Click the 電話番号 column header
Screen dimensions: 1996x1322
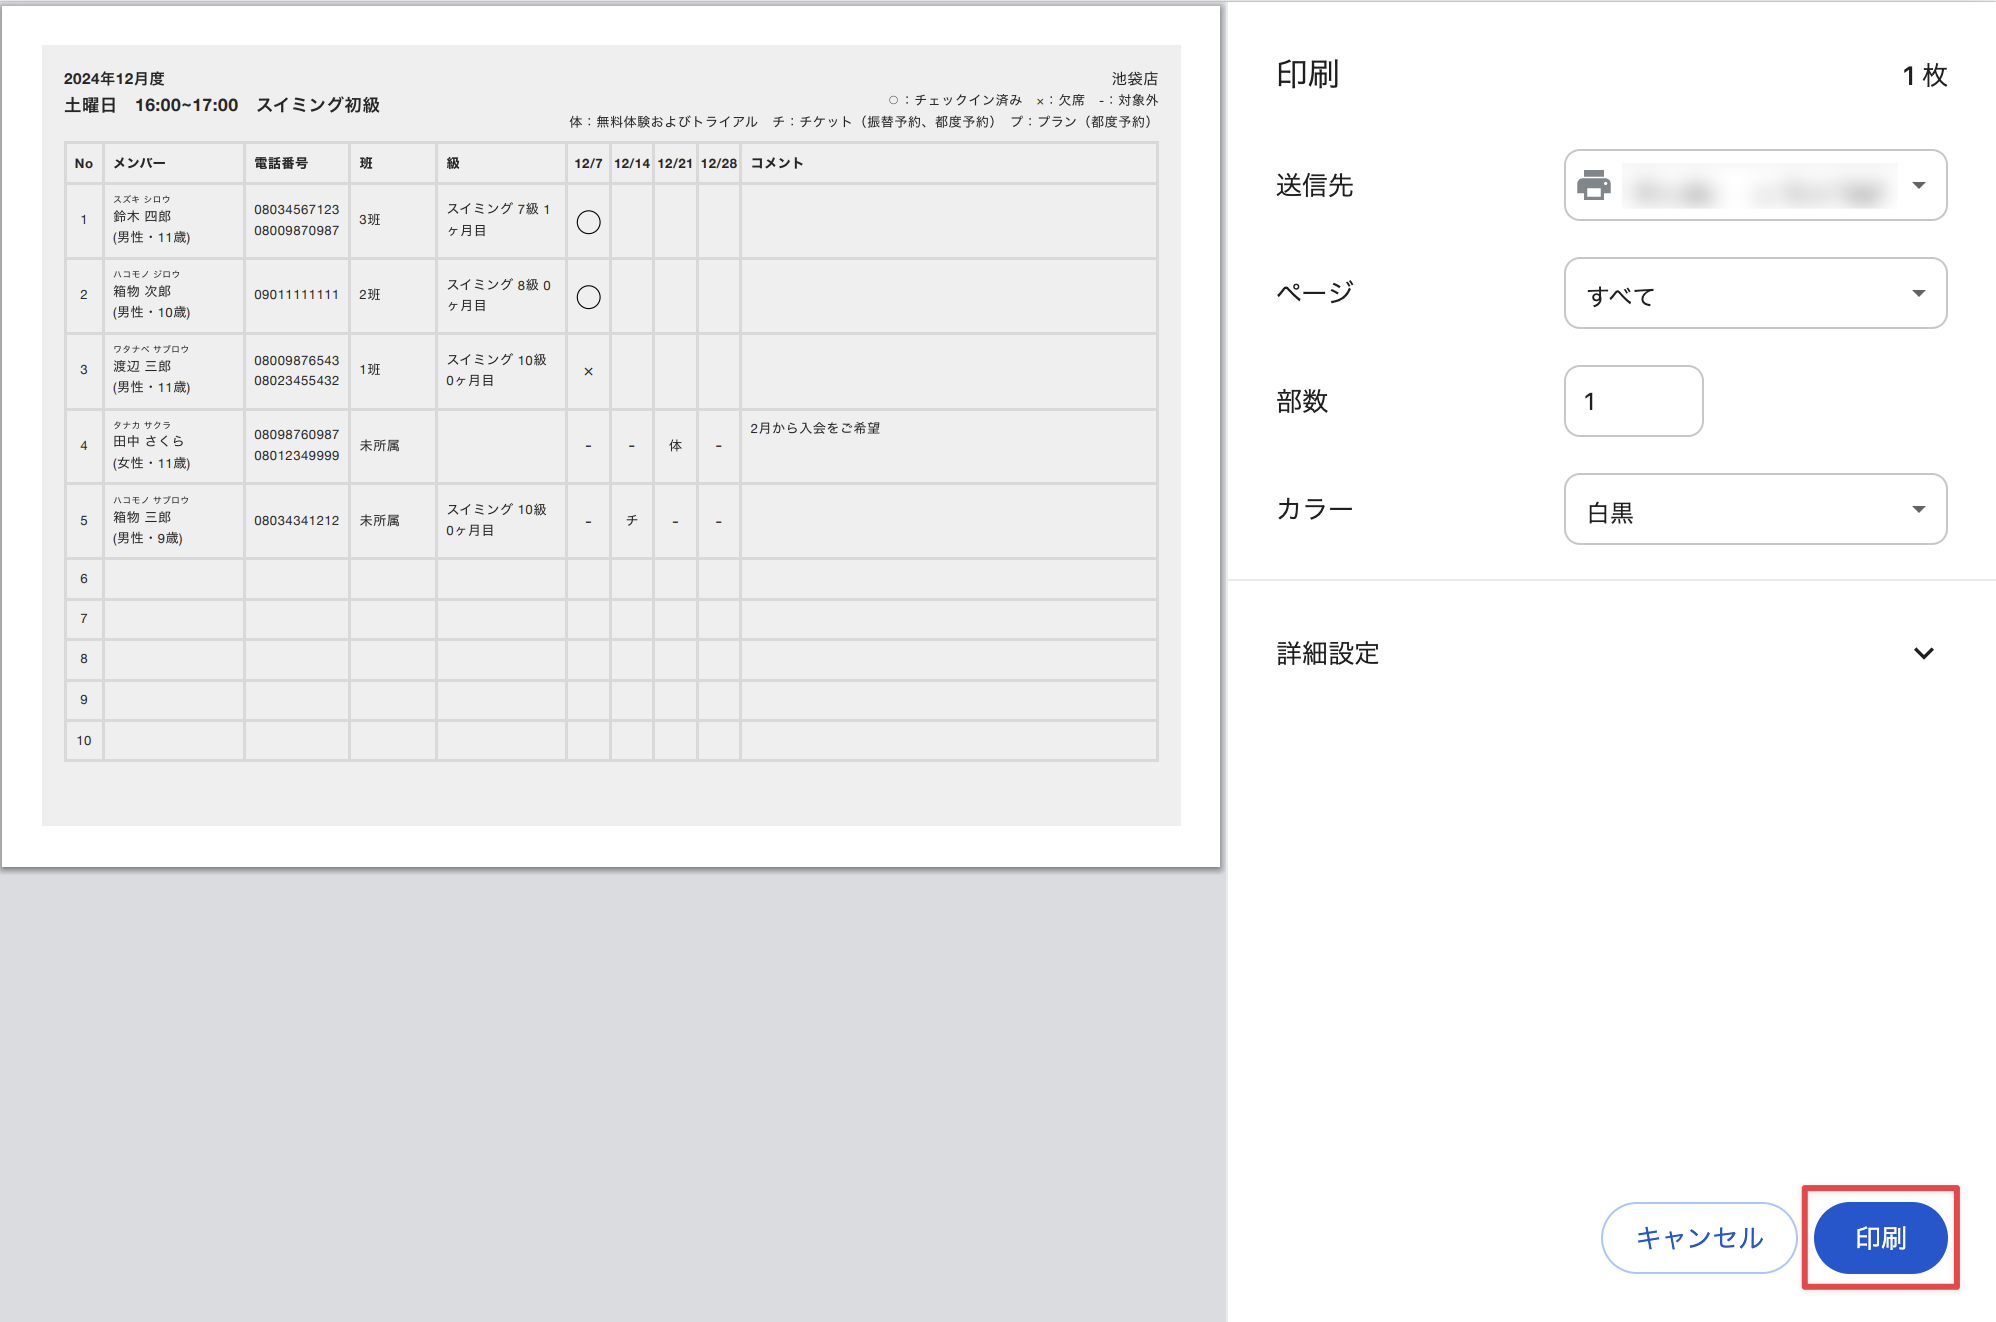[281, 163]
